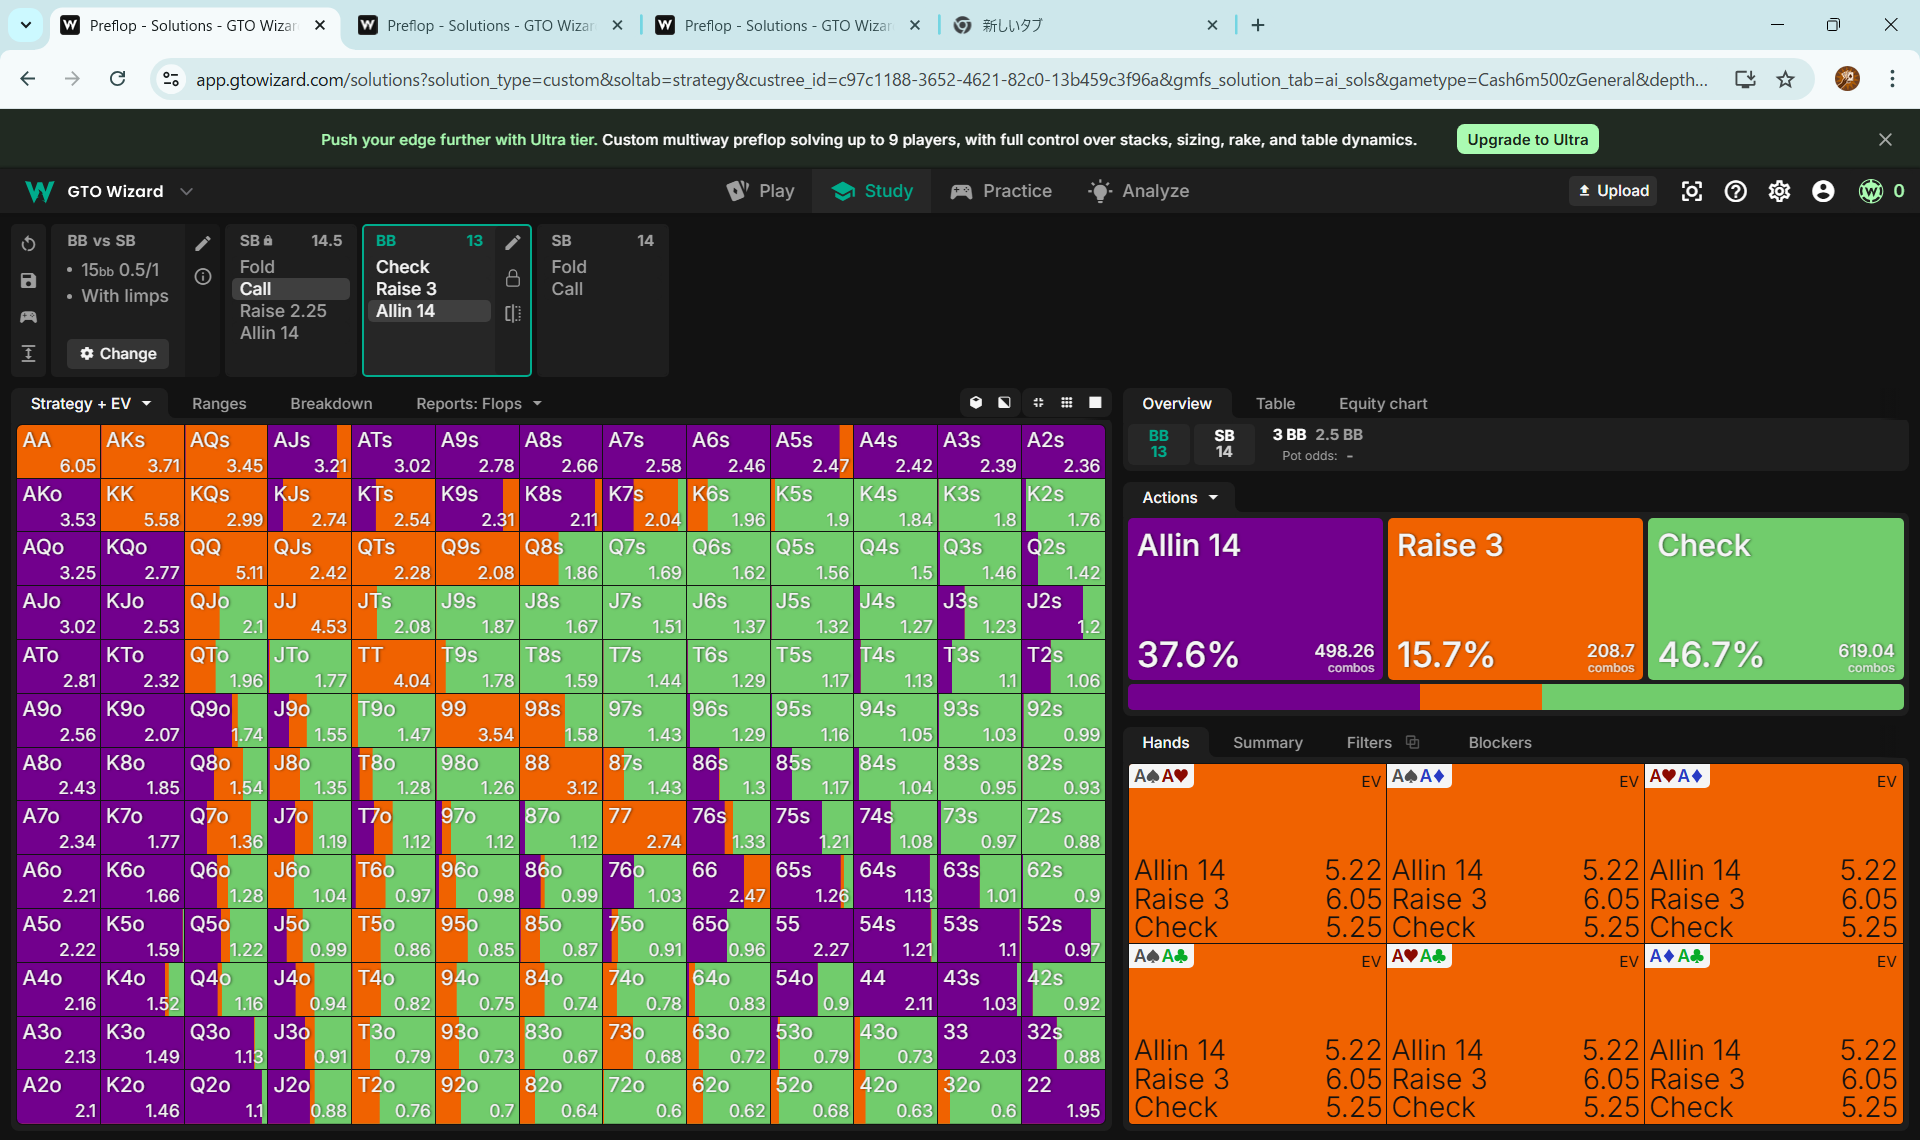
Task: Click the compare split icon in BB panel
Action: [x=513, y=313]
